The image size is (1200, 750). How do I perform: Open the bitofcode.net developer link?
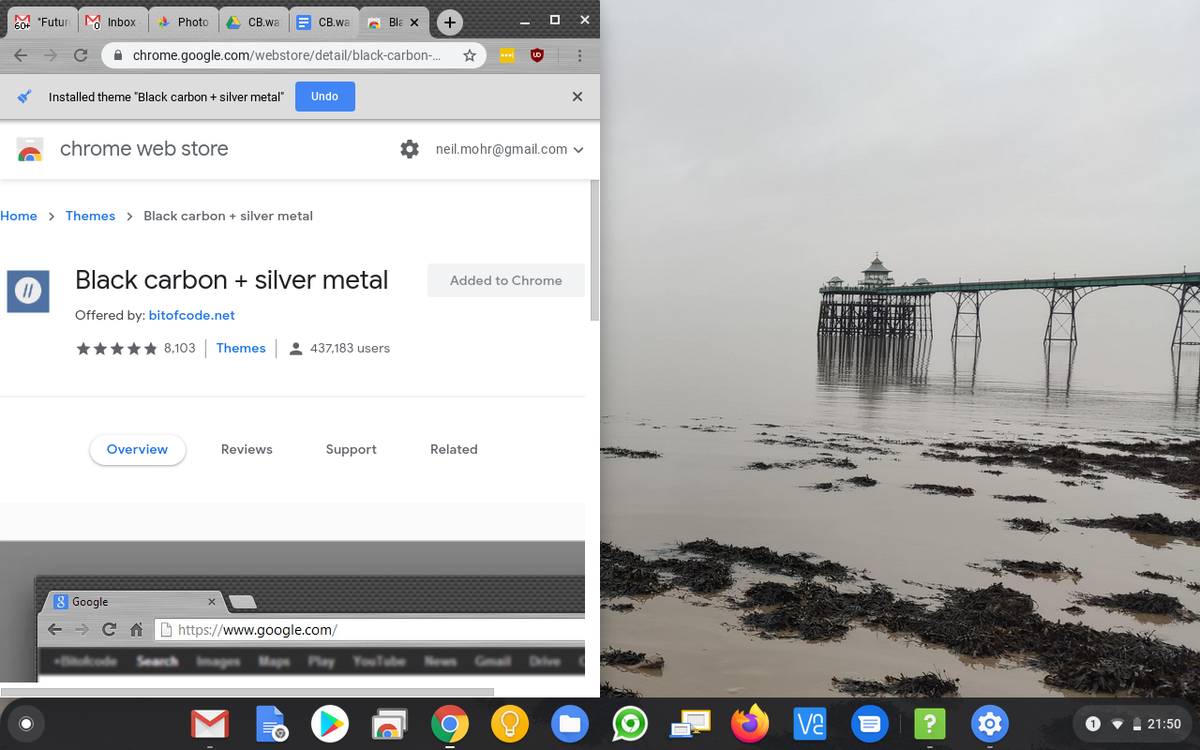tap(192, 315)
